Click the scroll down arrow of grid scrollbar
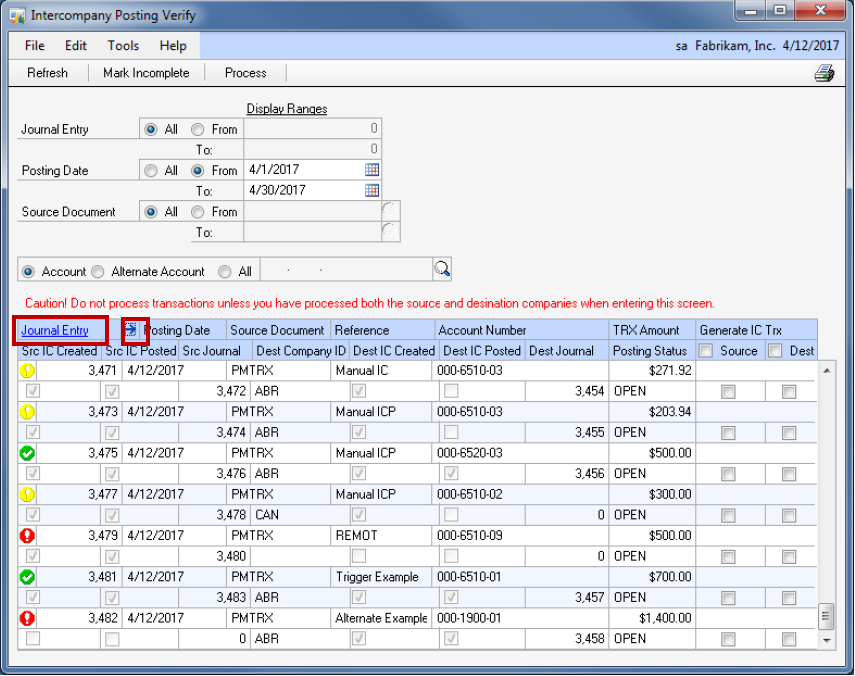 826,639
